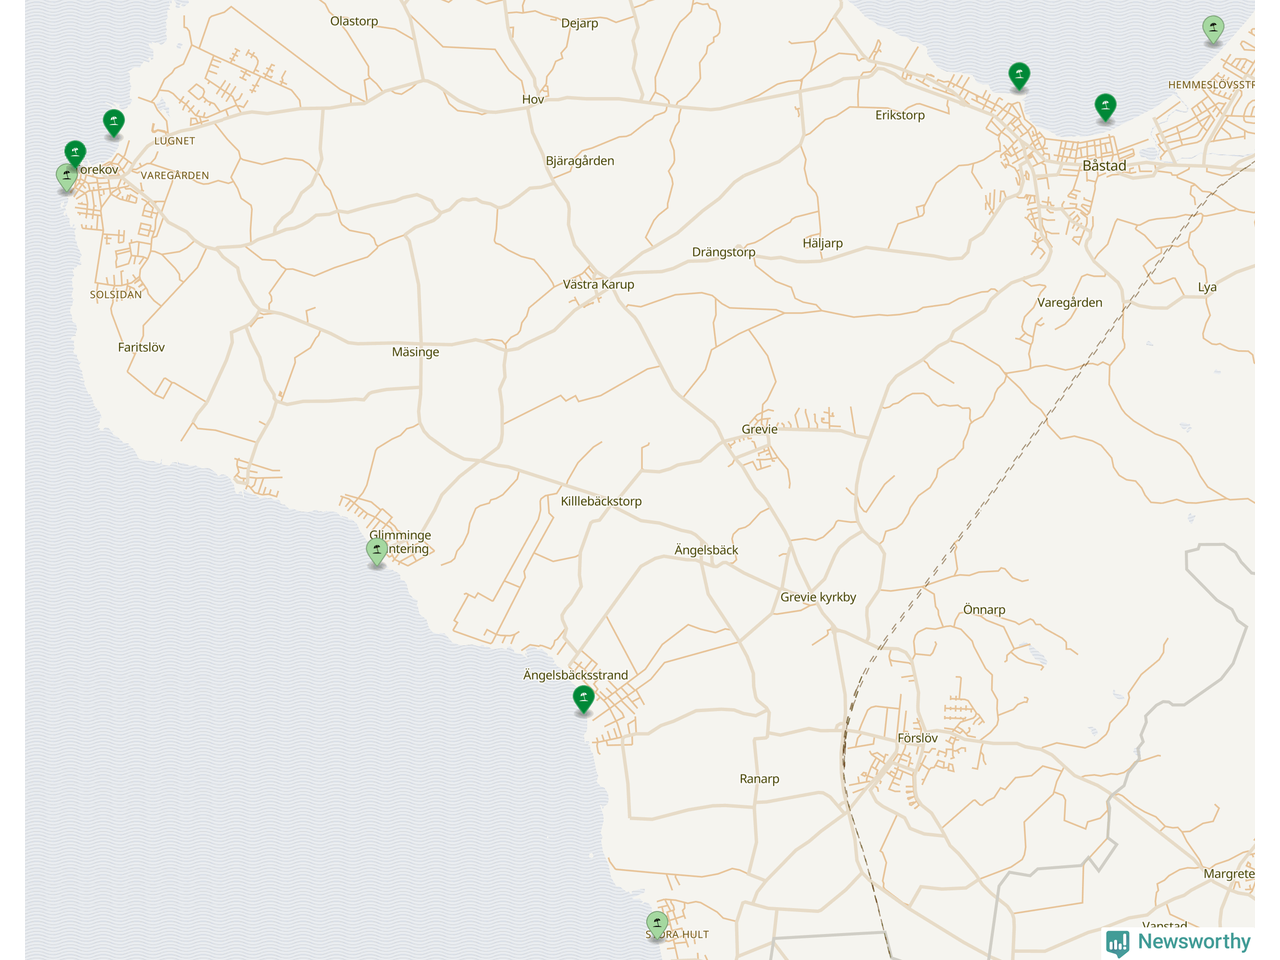Click the Lya place label

(1207, 287)
